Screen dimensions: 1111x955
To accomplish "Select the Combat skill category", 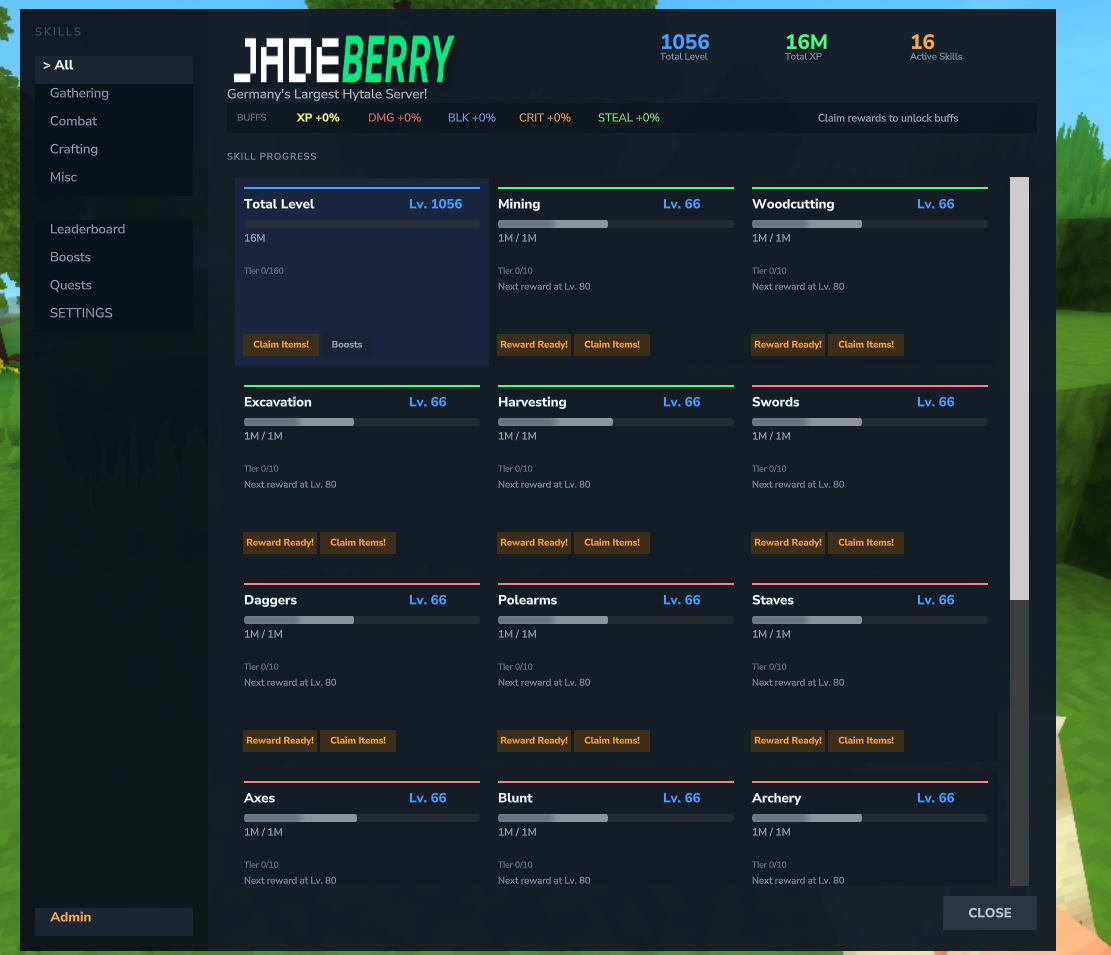I will point(73,121).
